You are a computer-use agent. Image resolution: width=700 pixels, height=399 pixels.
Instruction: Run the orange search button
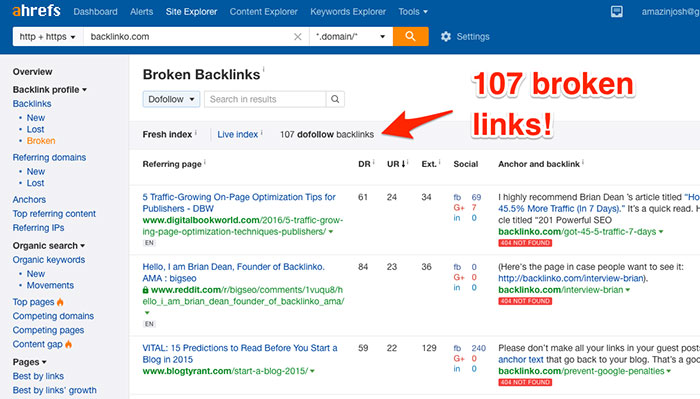(x=410, y=36)
